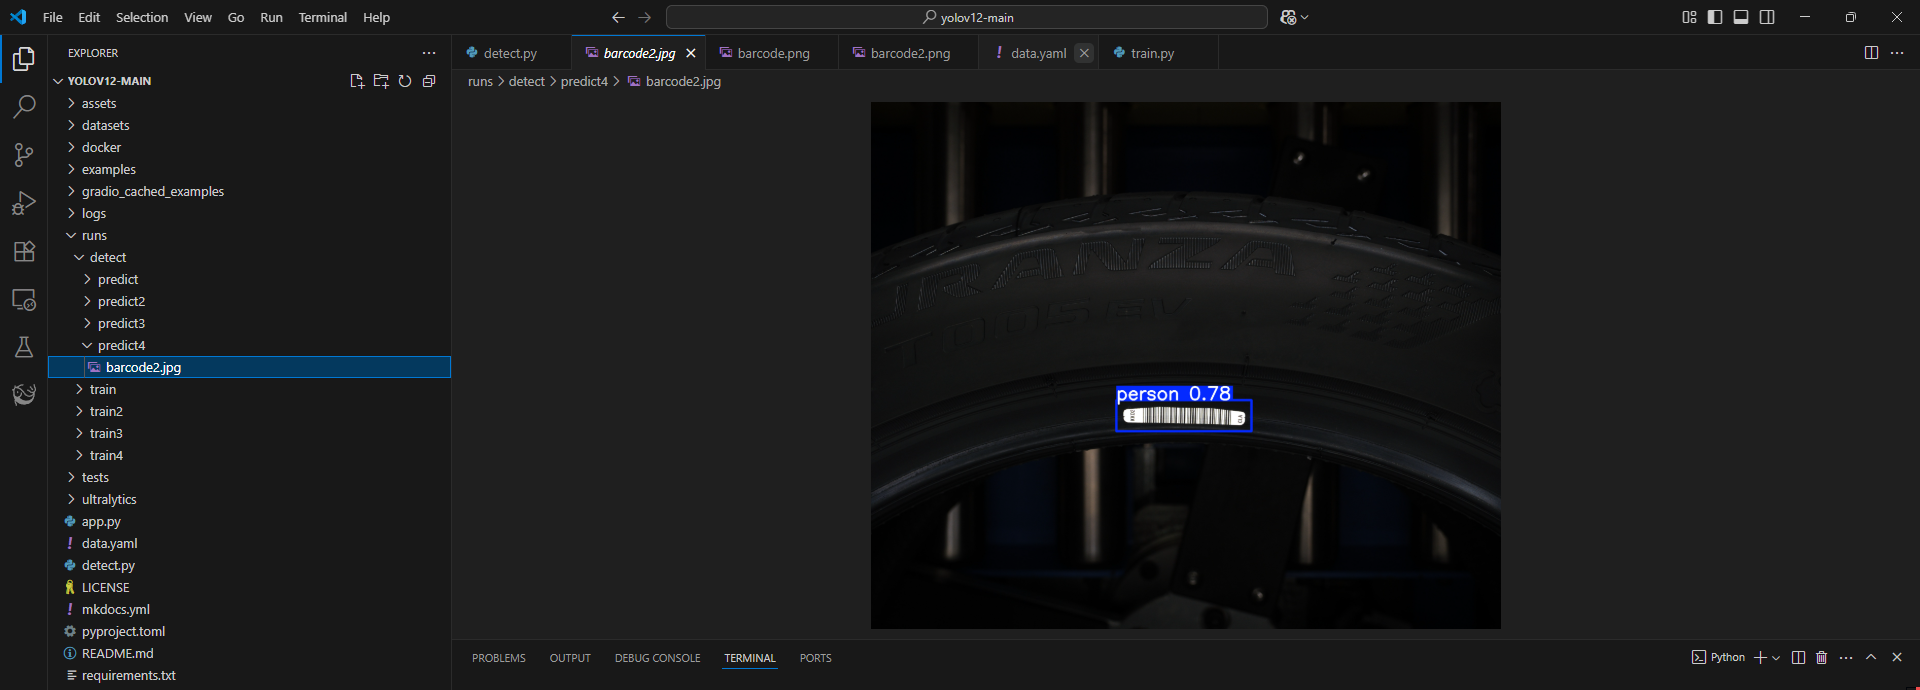The height and width of the screenshot is (690, 1920).
Task: Open requirements.txt in the explorer
Action: coord(250,675)
